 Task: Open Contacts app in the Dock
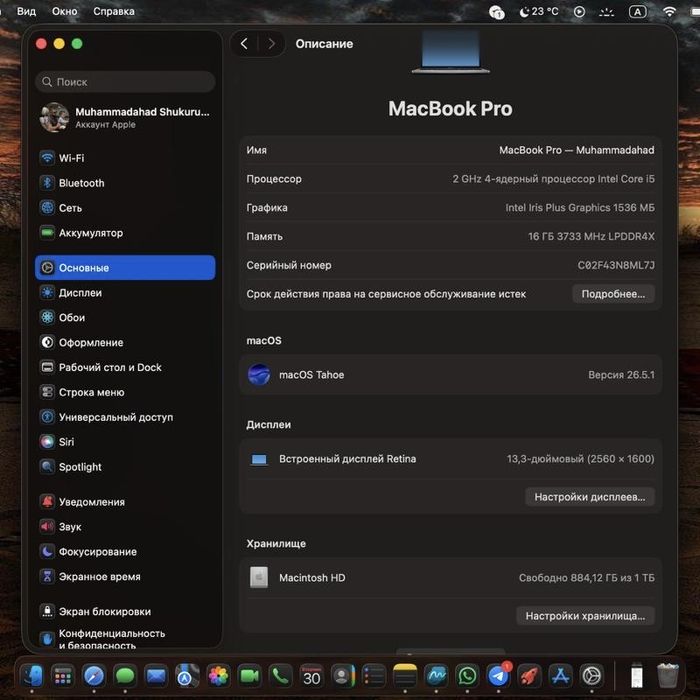[342, 676]
